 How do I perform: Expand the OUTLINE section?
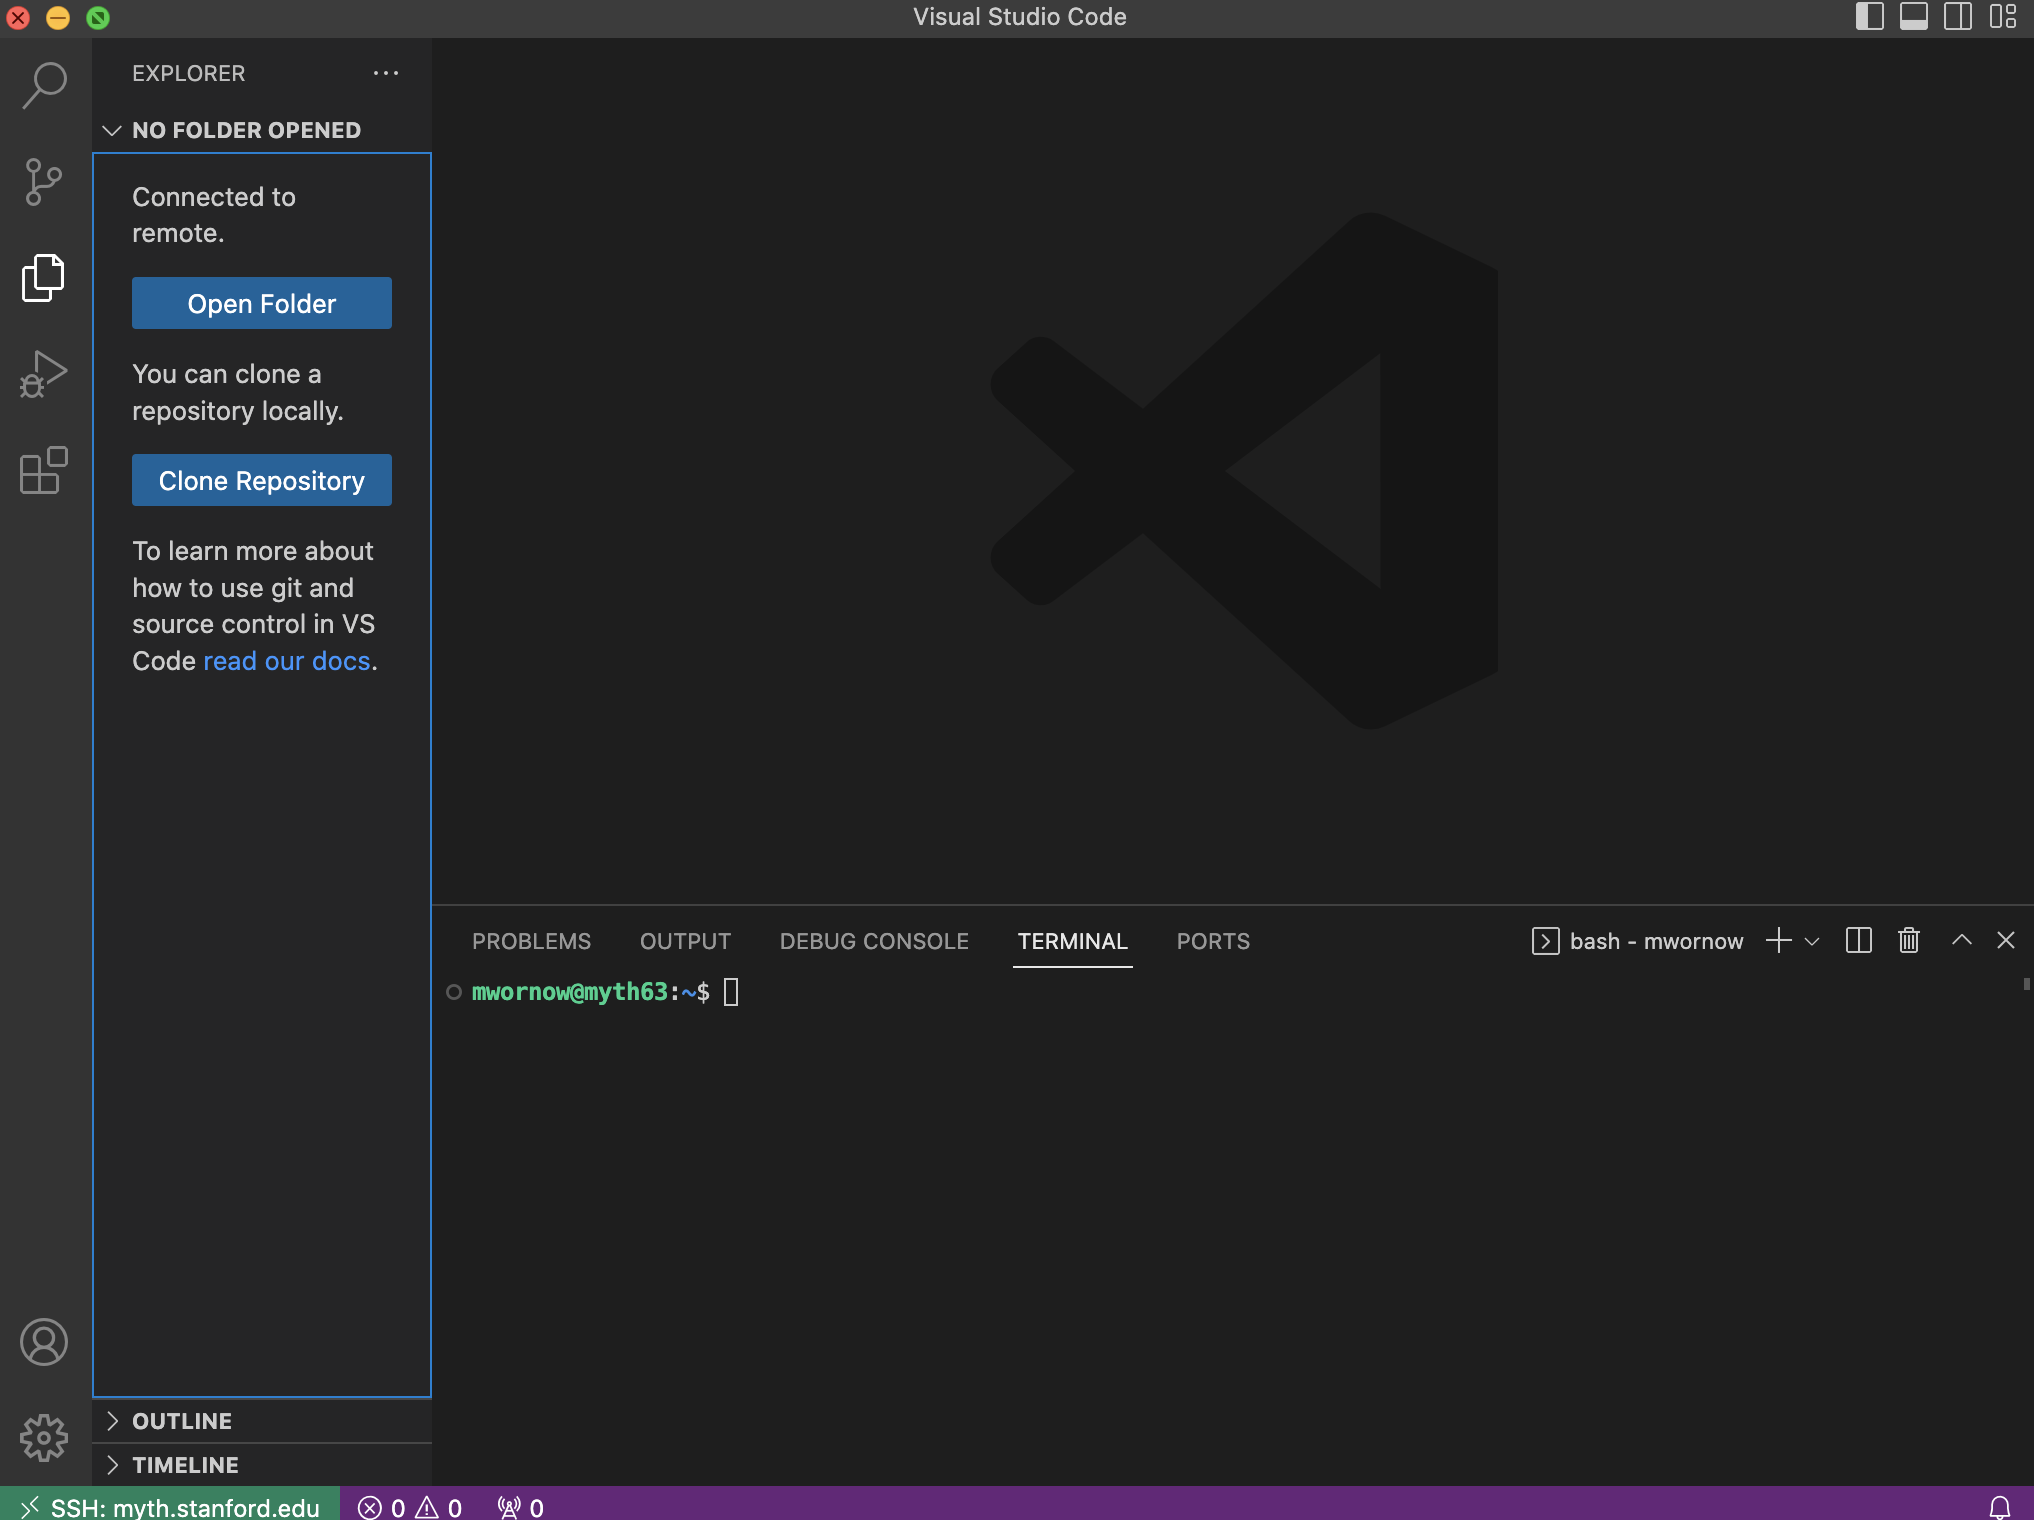point(262,1421)
